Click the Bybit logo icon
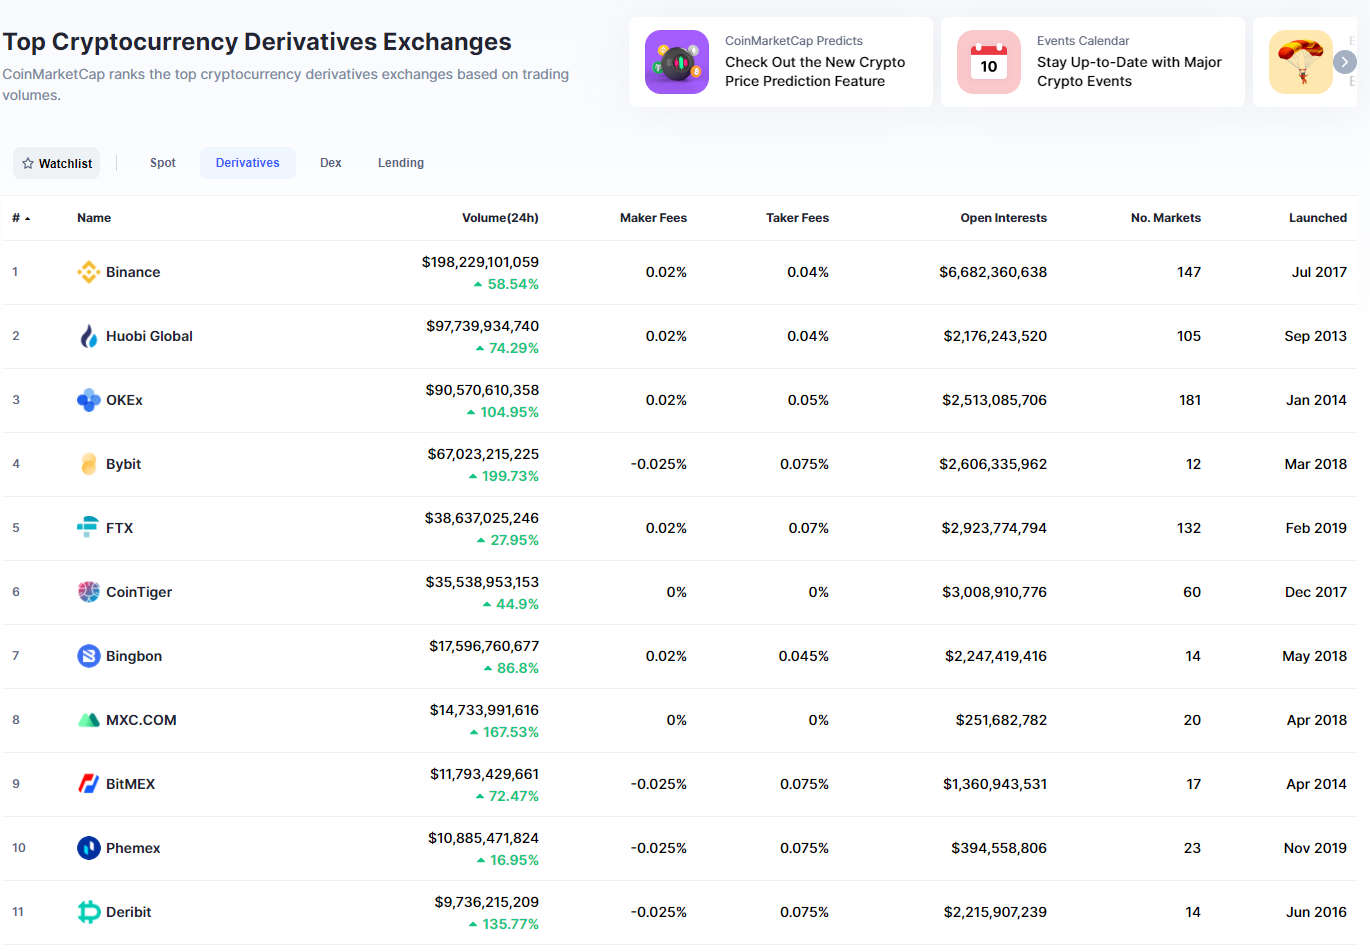The height and width of the screenshot is (951, 1370). [x=89, y=464]
